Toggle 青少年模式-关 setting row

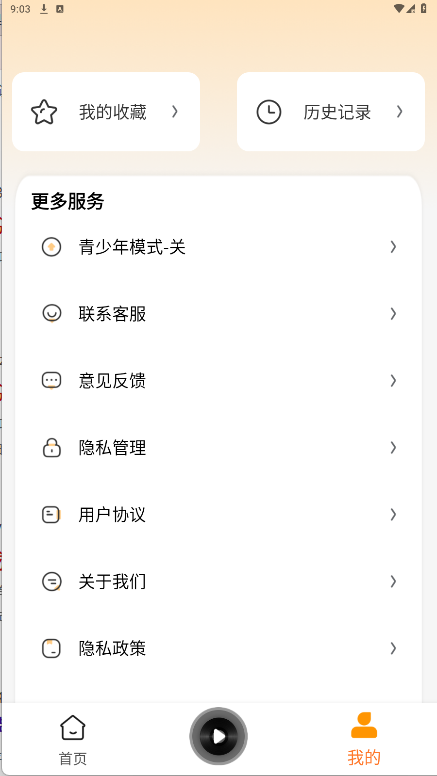tap(219, 246)
